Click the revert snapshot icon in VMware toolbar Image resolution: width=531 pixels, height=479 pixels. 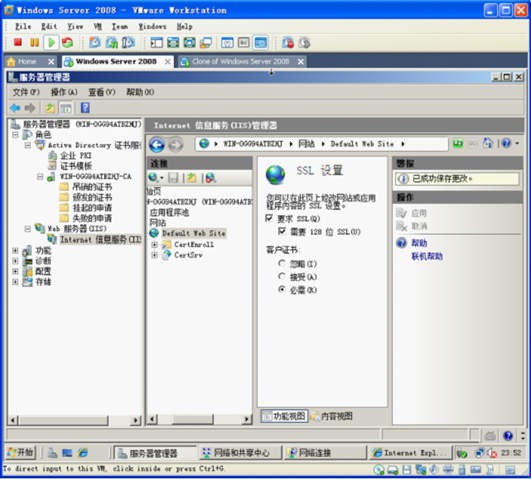tap(111, 43)
